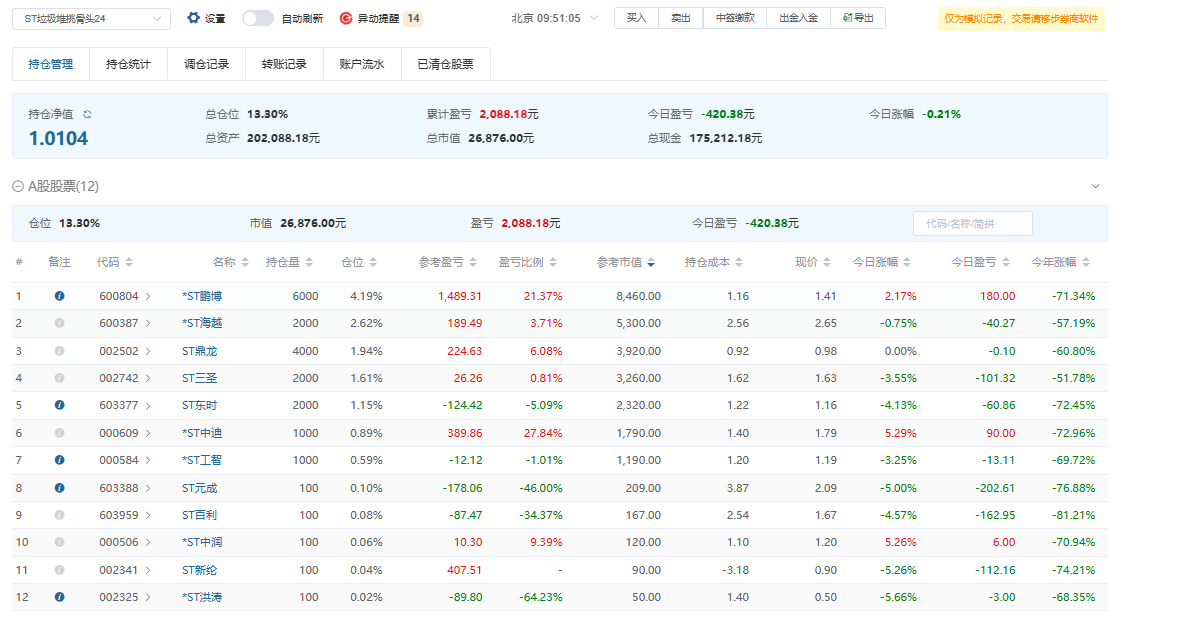Image resolution: width=1204 pixels, height=634 pixels.
Task: Switch to the 持仓统计 tab
Action: [128, 64]
